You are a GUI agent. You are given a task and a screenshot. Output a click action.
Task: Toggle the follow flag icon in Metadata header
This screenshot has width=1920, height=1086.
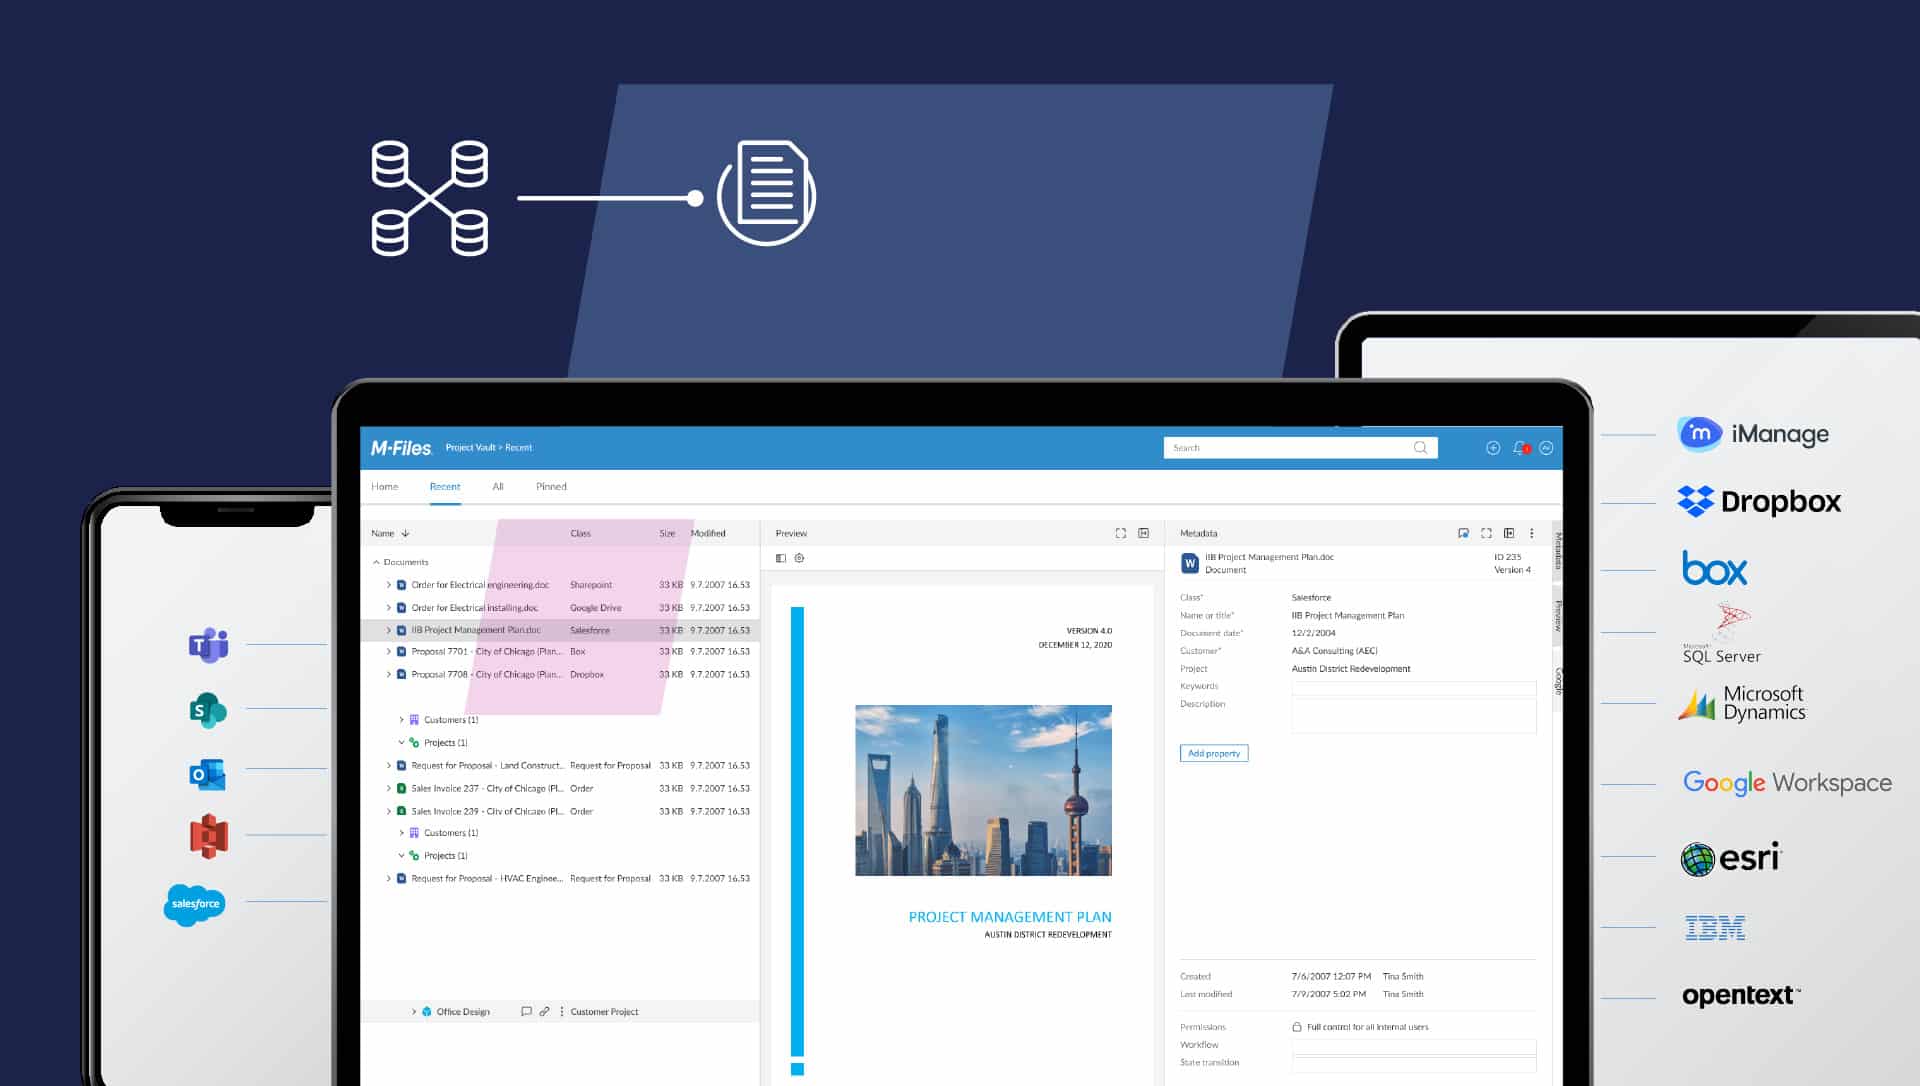1463,533
